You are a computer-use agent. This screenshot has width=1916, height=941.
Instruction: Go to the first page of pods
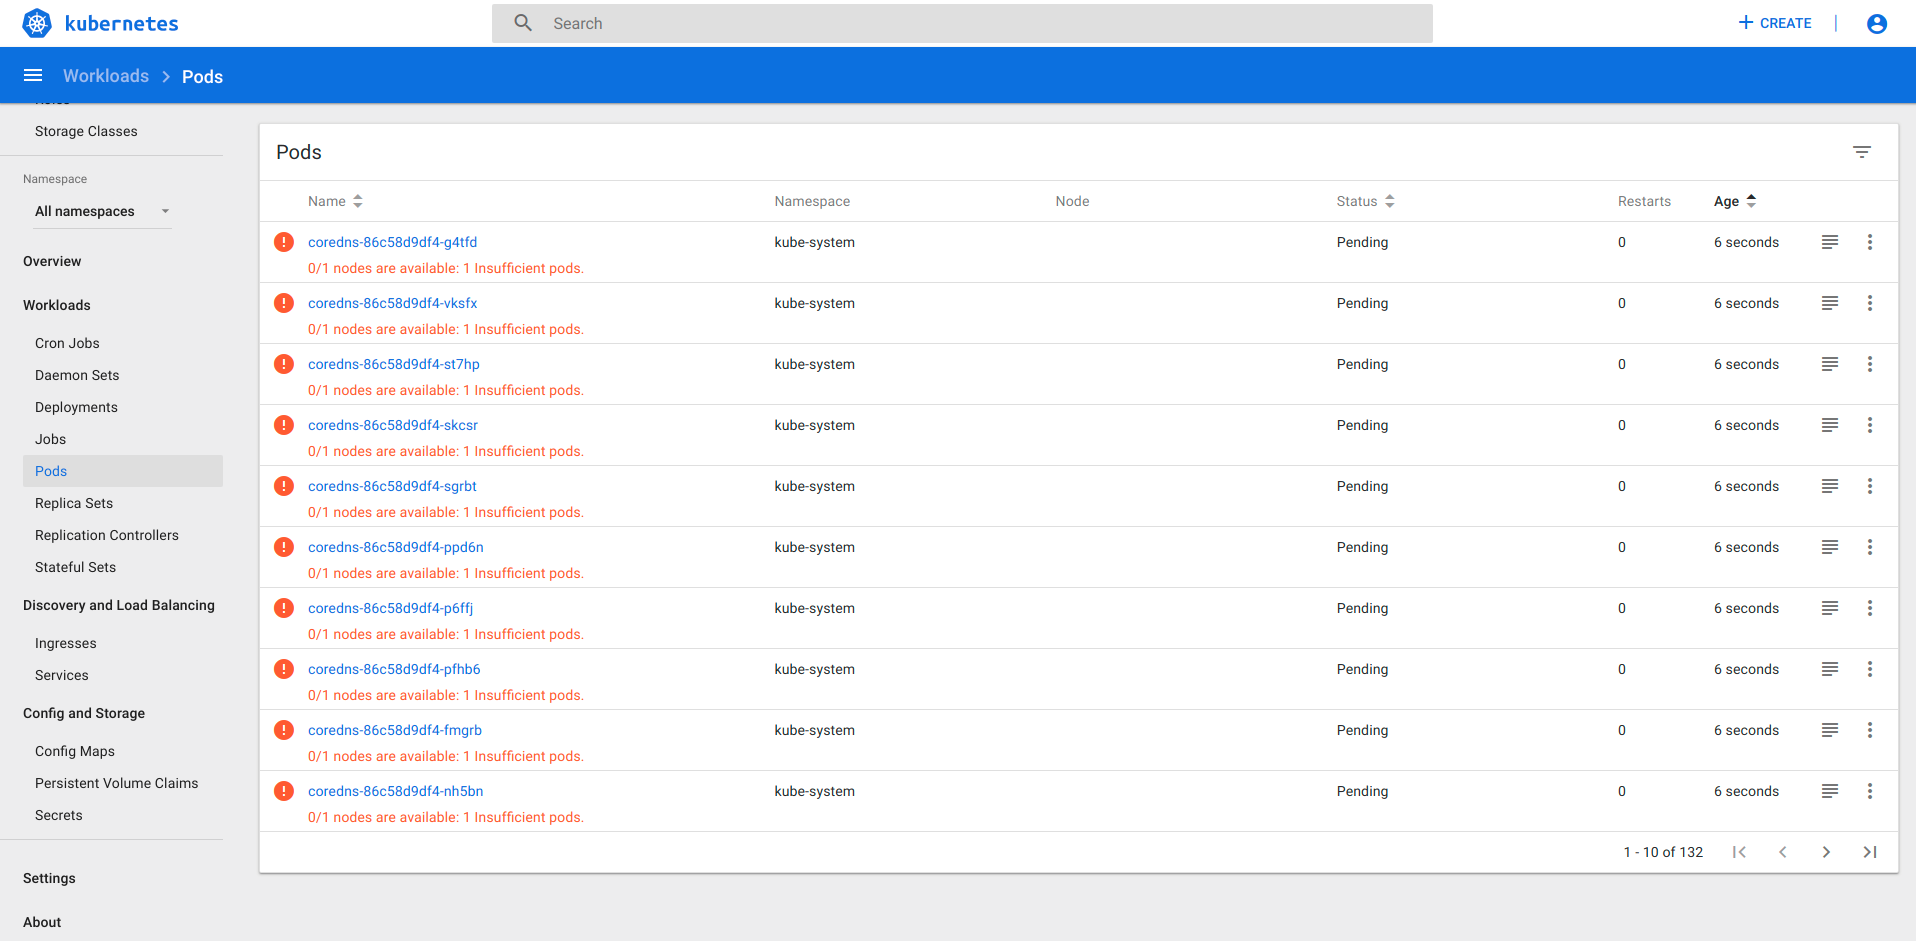click(x=1739, y=852)
